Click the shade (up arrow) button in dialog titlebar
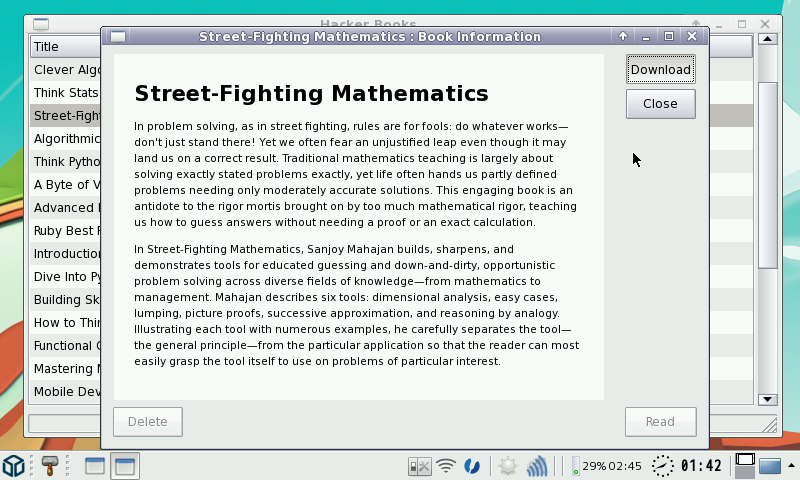The image size is (800, 480). pos(622,36)
